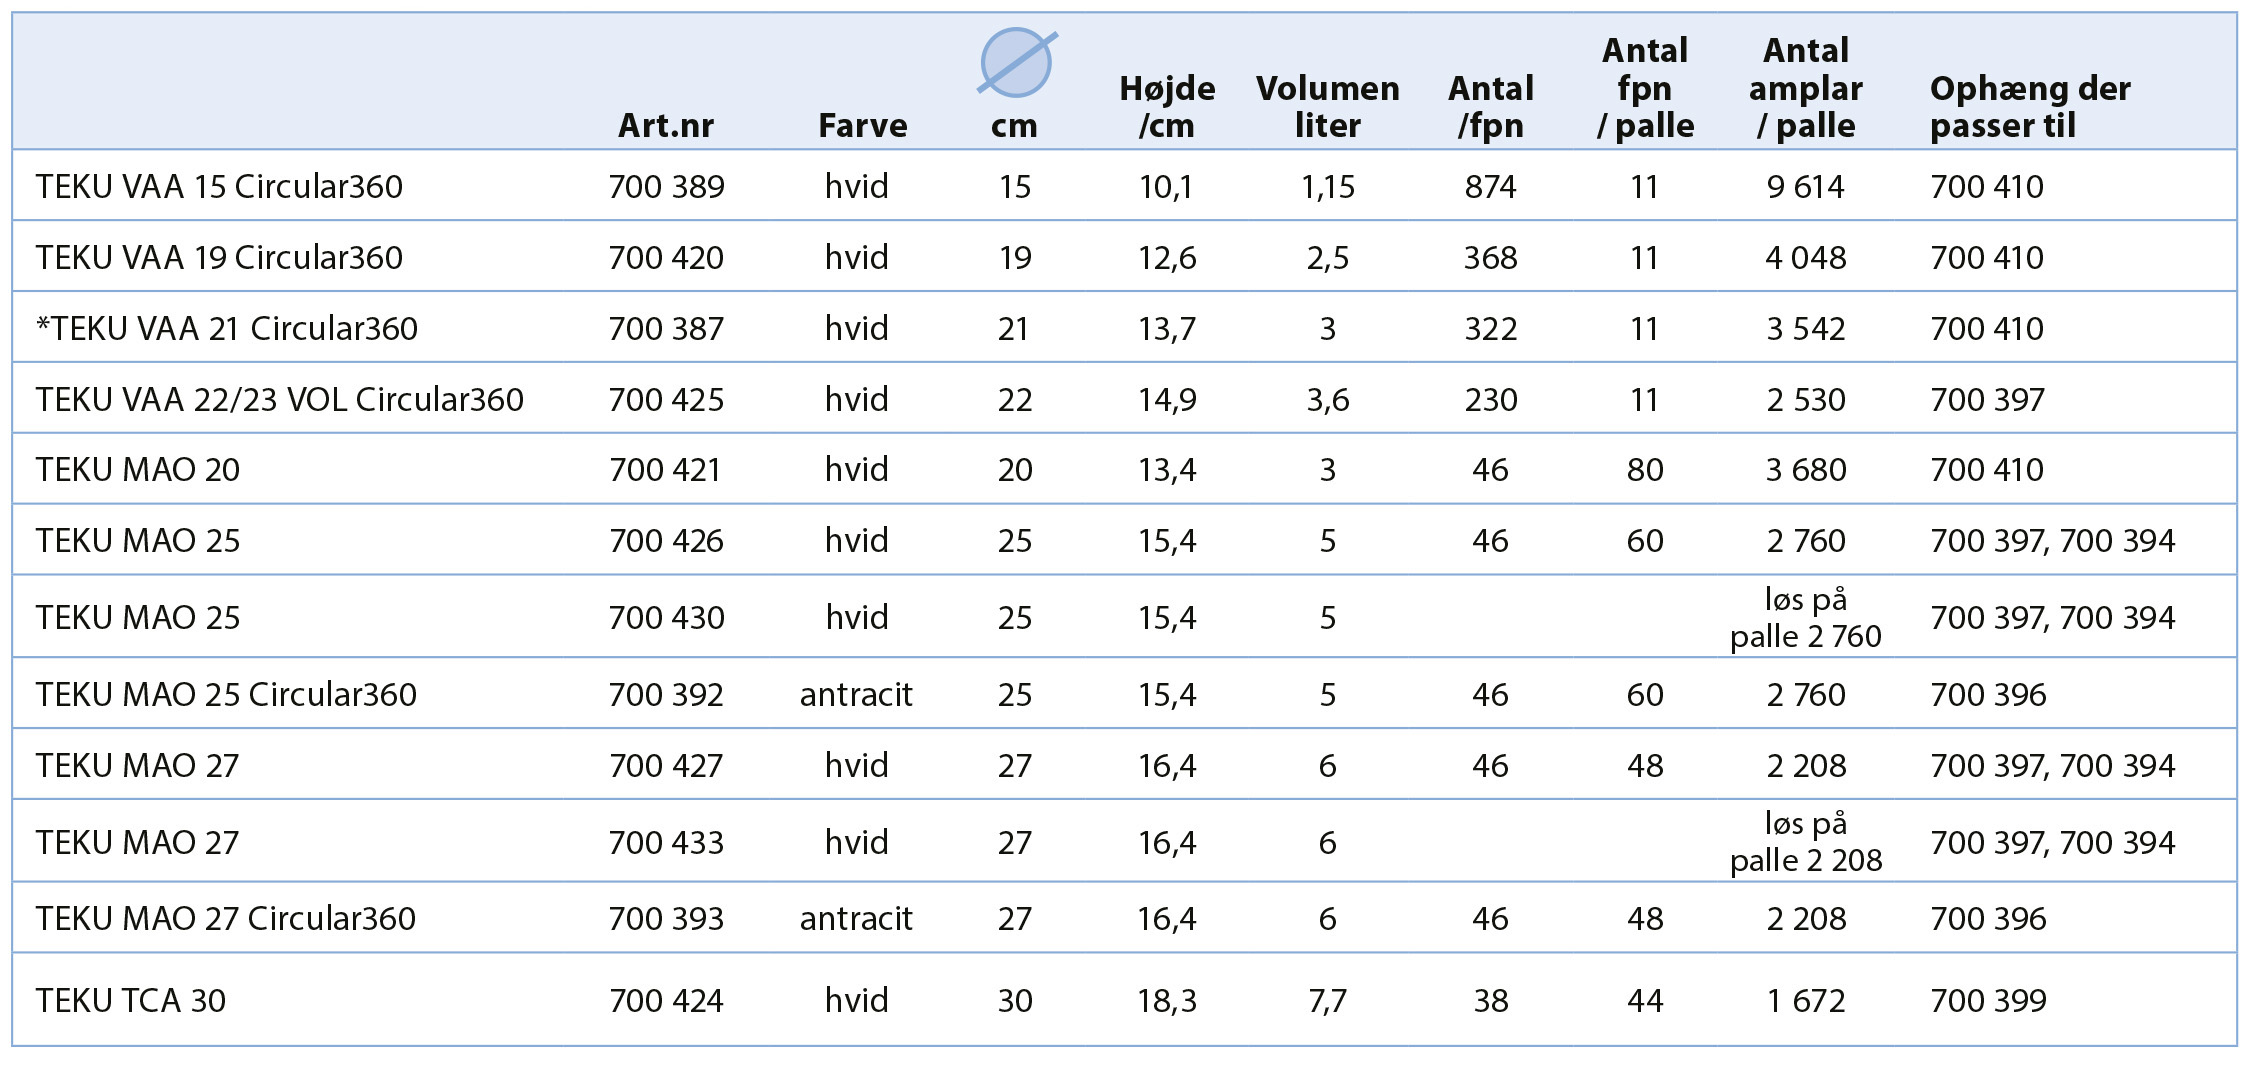The image size is (2255, 1066).
Task: Click the Antal amplar / palle header
Action: point(1805,88)
